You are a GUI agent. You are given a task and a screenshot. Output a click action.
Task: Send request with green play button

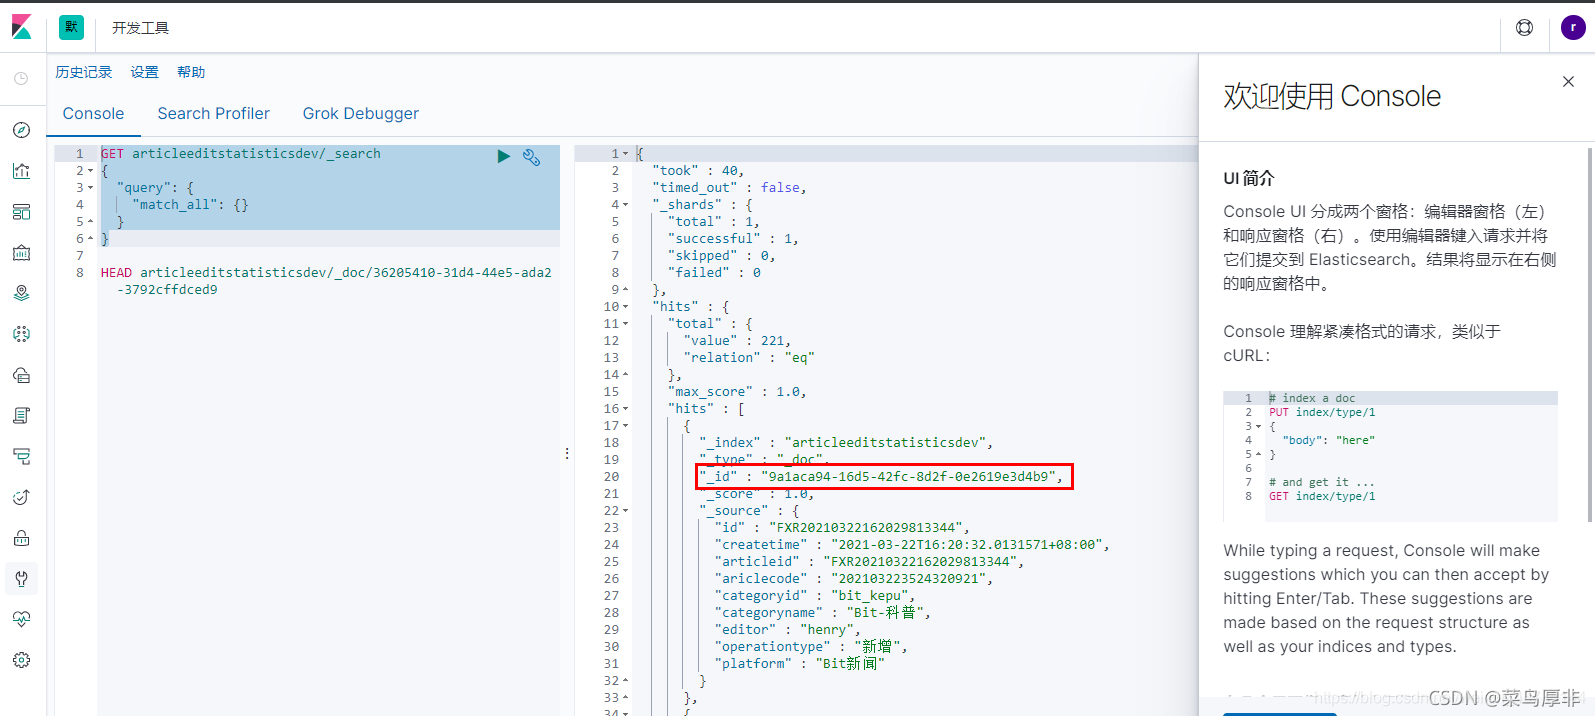pyautogui.click(x=504, y=156)
